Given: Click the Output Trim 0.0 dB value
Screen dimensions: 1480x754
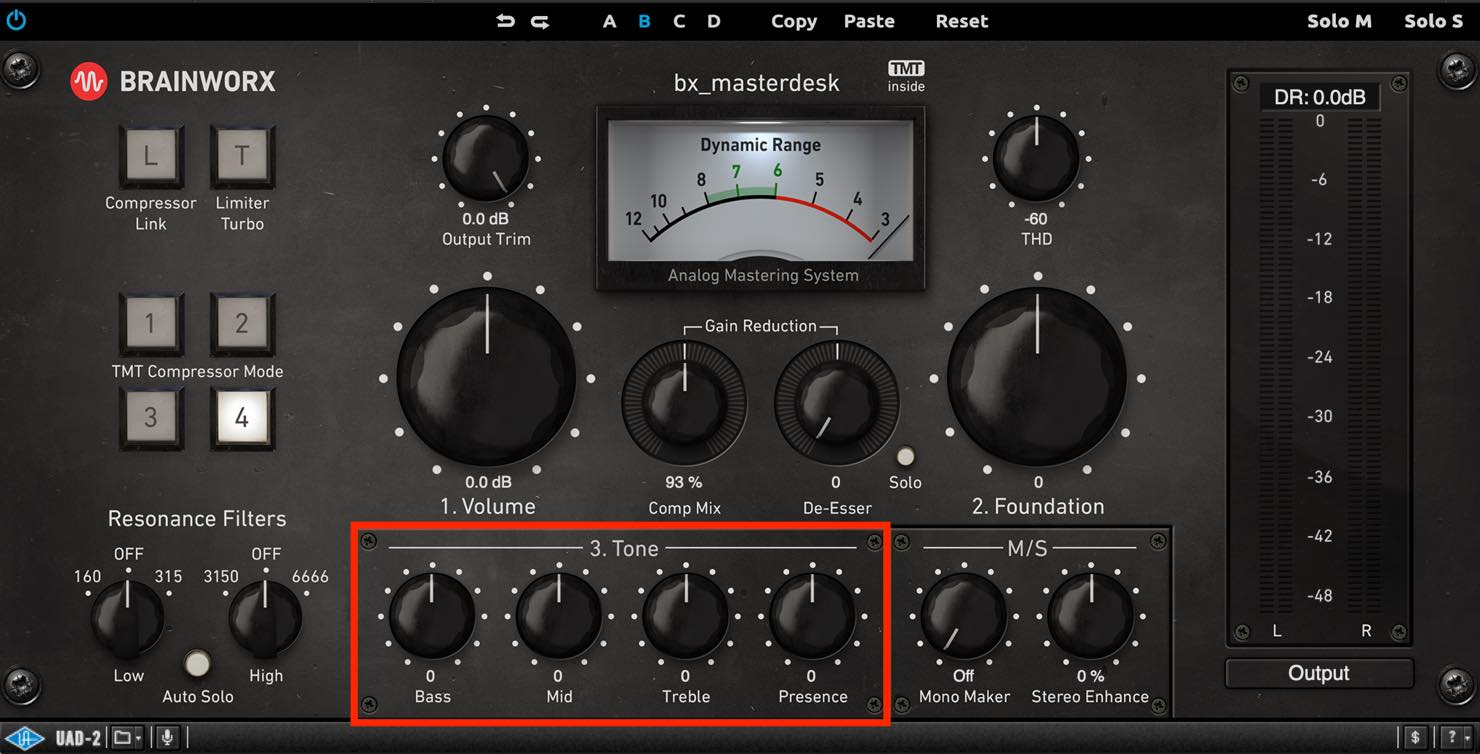Looking at the screenshot, I should (x=486, y=218).
